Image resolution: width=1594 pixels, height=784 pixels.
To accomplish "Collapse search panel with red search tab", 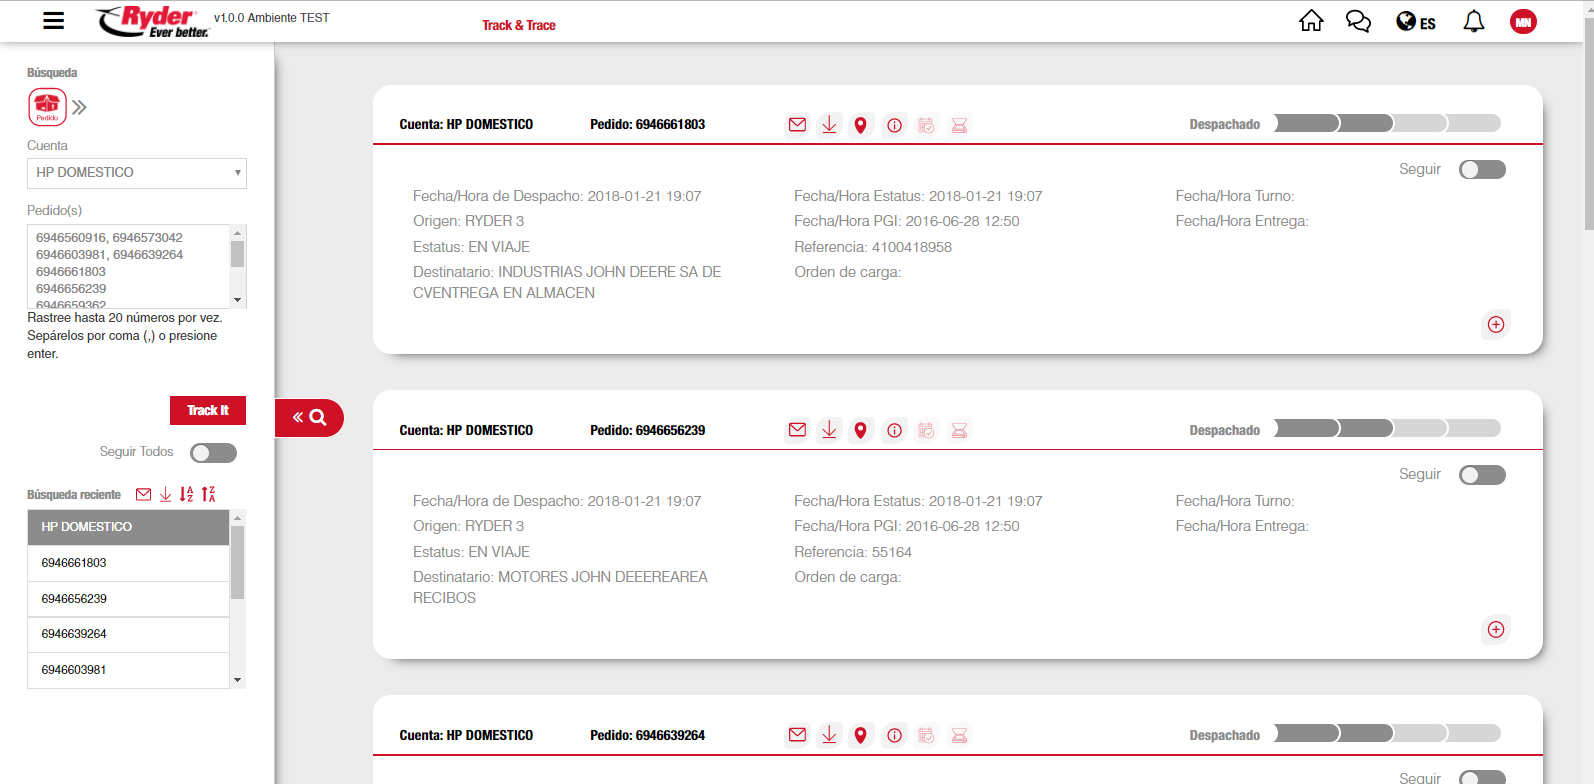I will pyautogui.click(x=309, y=418).
